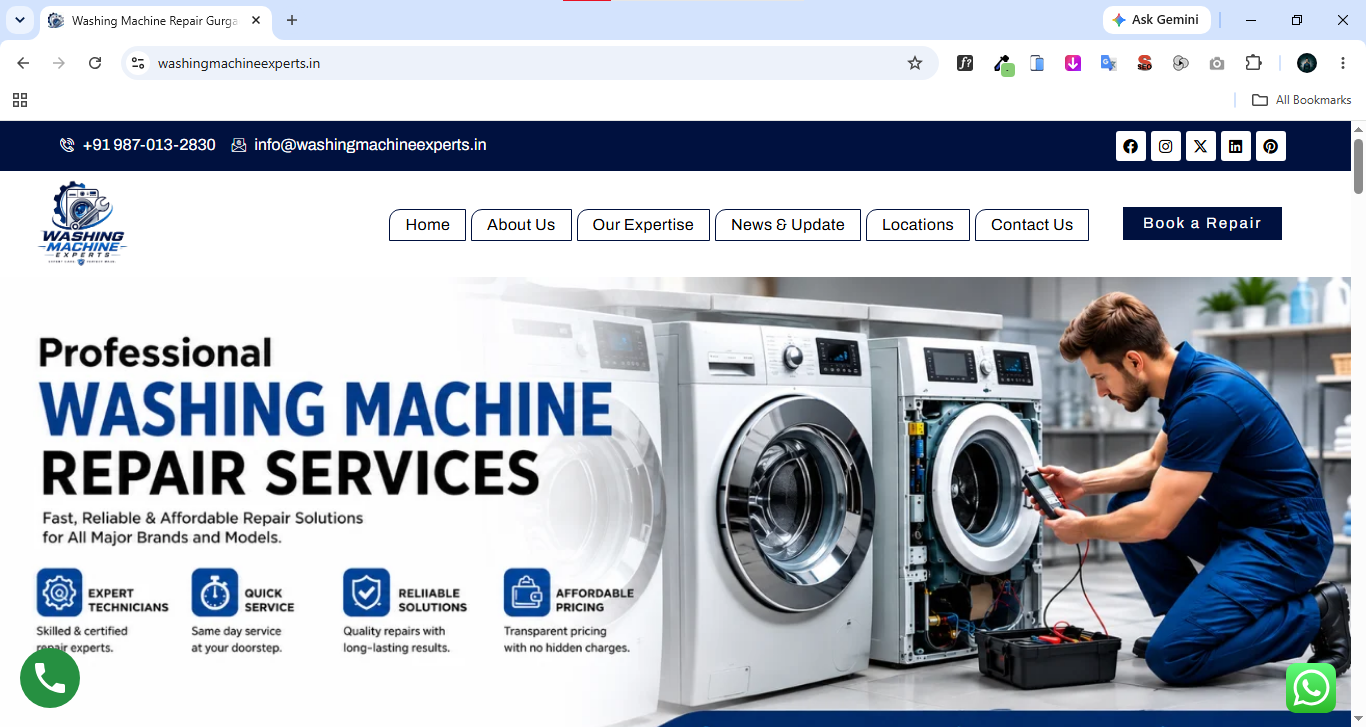Click the Book a Repair button

(1202, 223)
